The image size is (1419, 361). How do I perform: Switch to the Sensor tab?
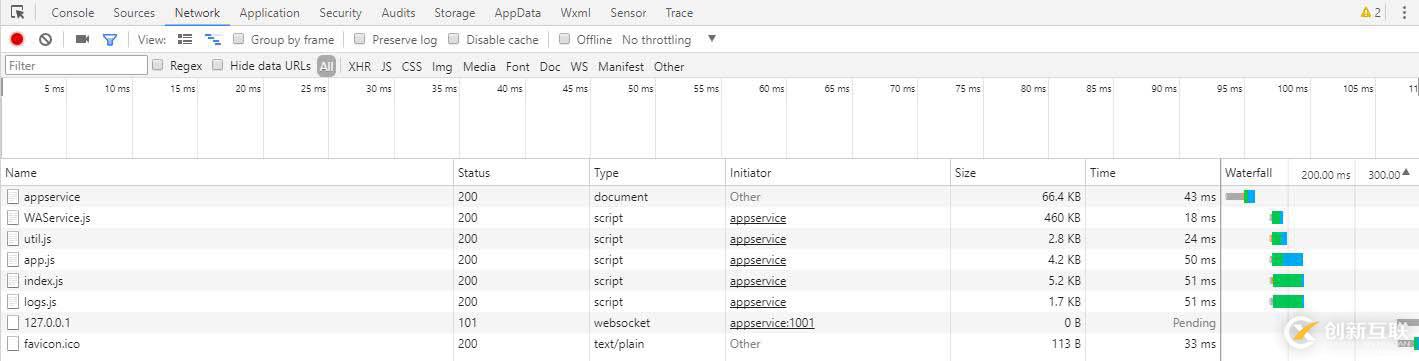[628, 13]
